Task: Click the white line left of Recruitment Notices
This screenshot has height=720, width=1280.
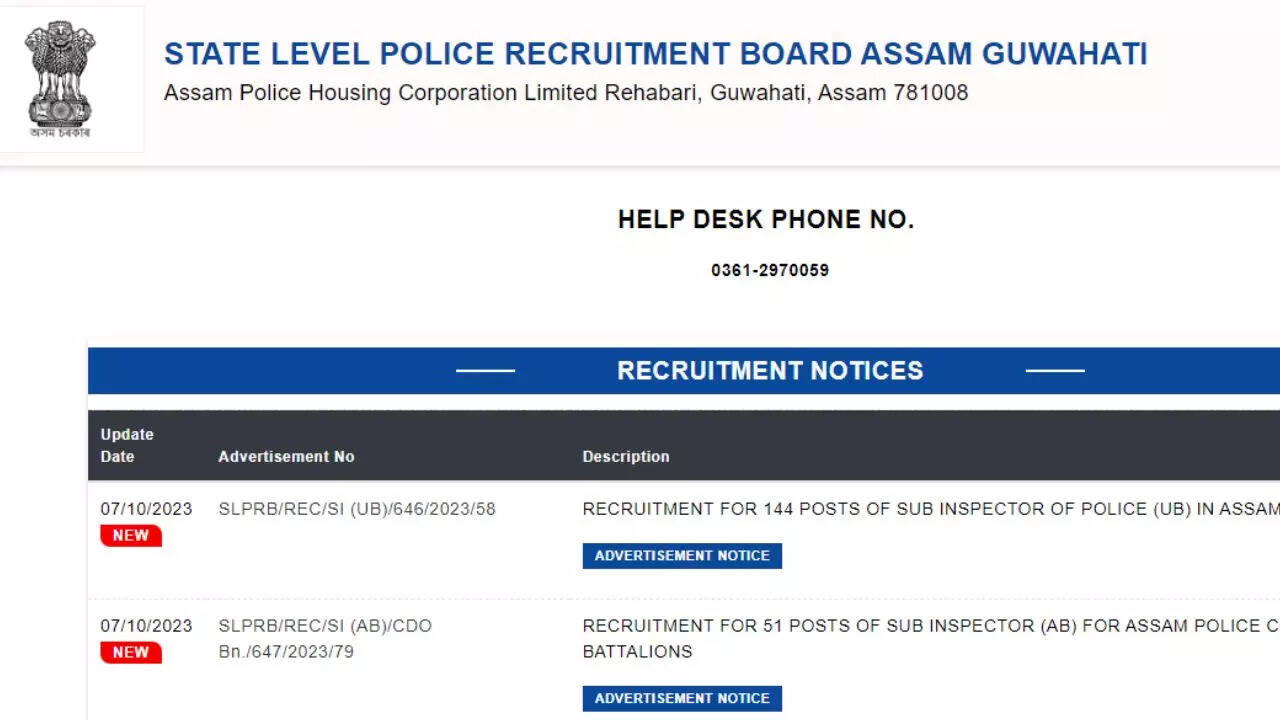Action: [485, 371]
